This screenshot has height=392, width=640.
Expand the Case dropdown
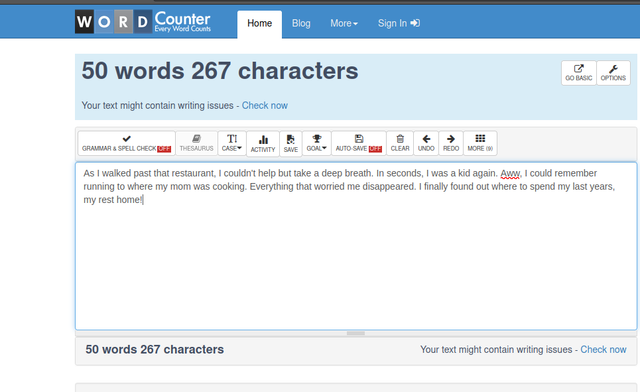point(232,143)
